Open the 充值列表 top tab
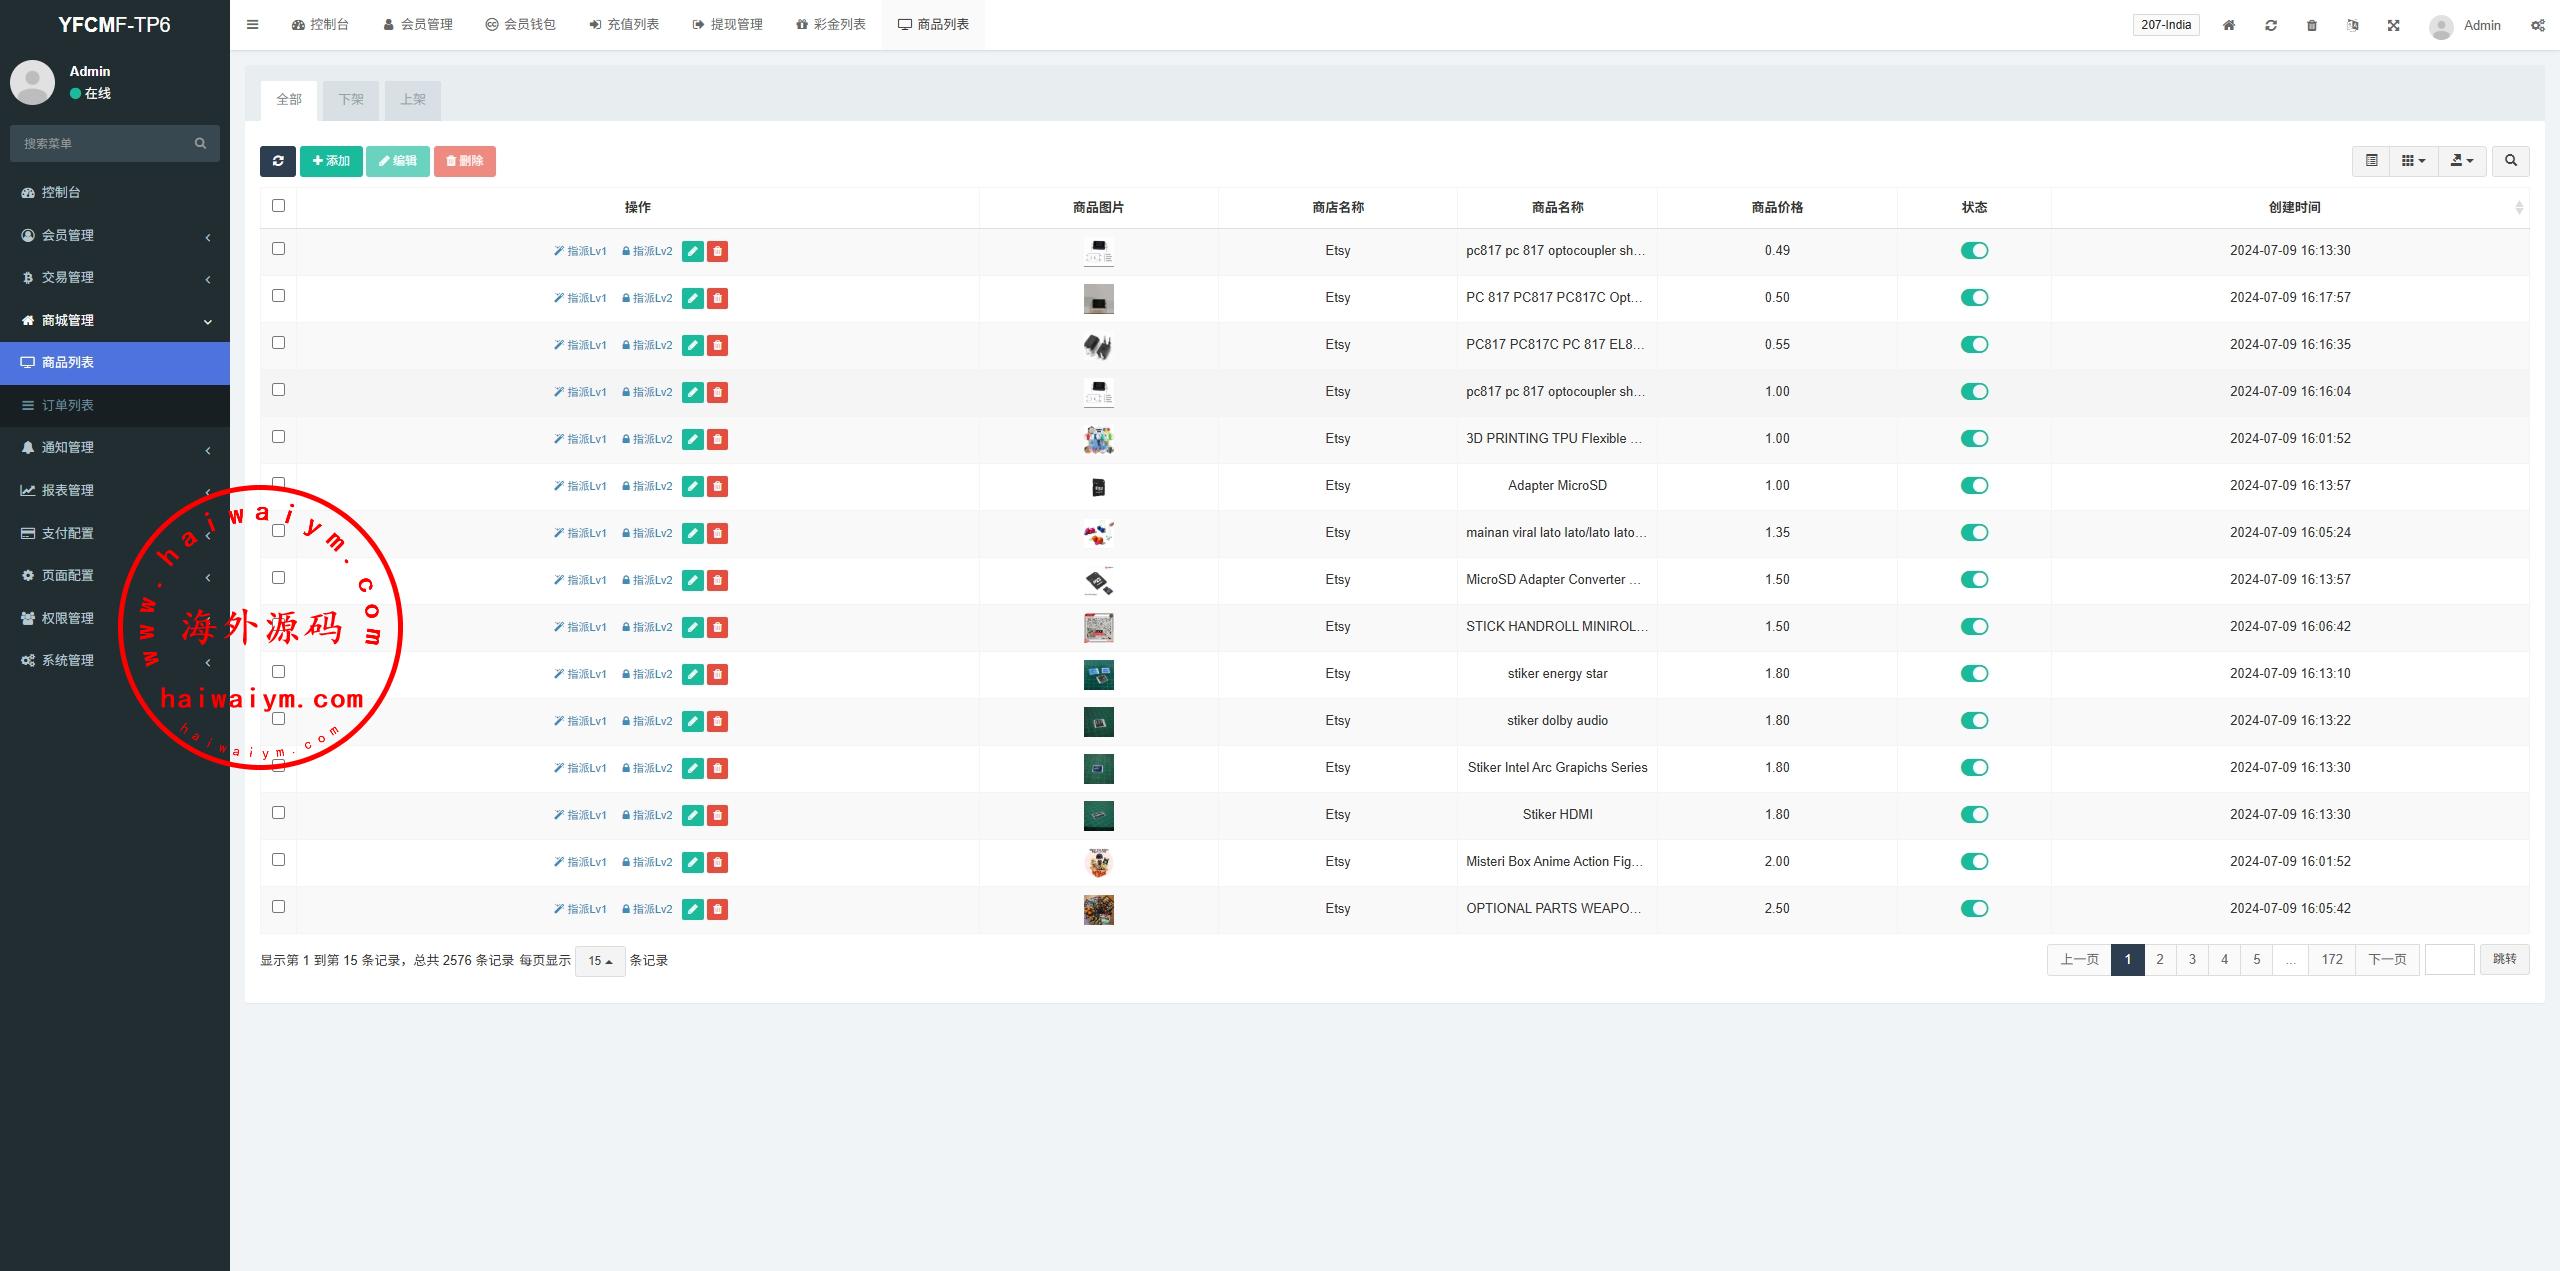The width and height of the screenshot is (2560, 1271). click(624, 25)
